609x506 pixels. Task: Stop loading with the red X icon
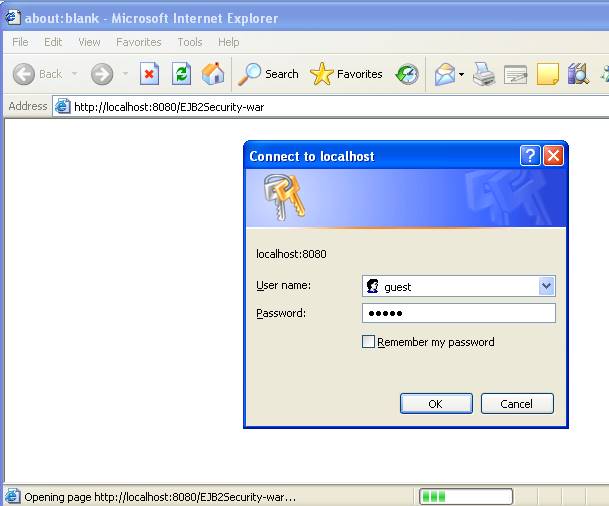pyautogui.click(x=149, y=74)
